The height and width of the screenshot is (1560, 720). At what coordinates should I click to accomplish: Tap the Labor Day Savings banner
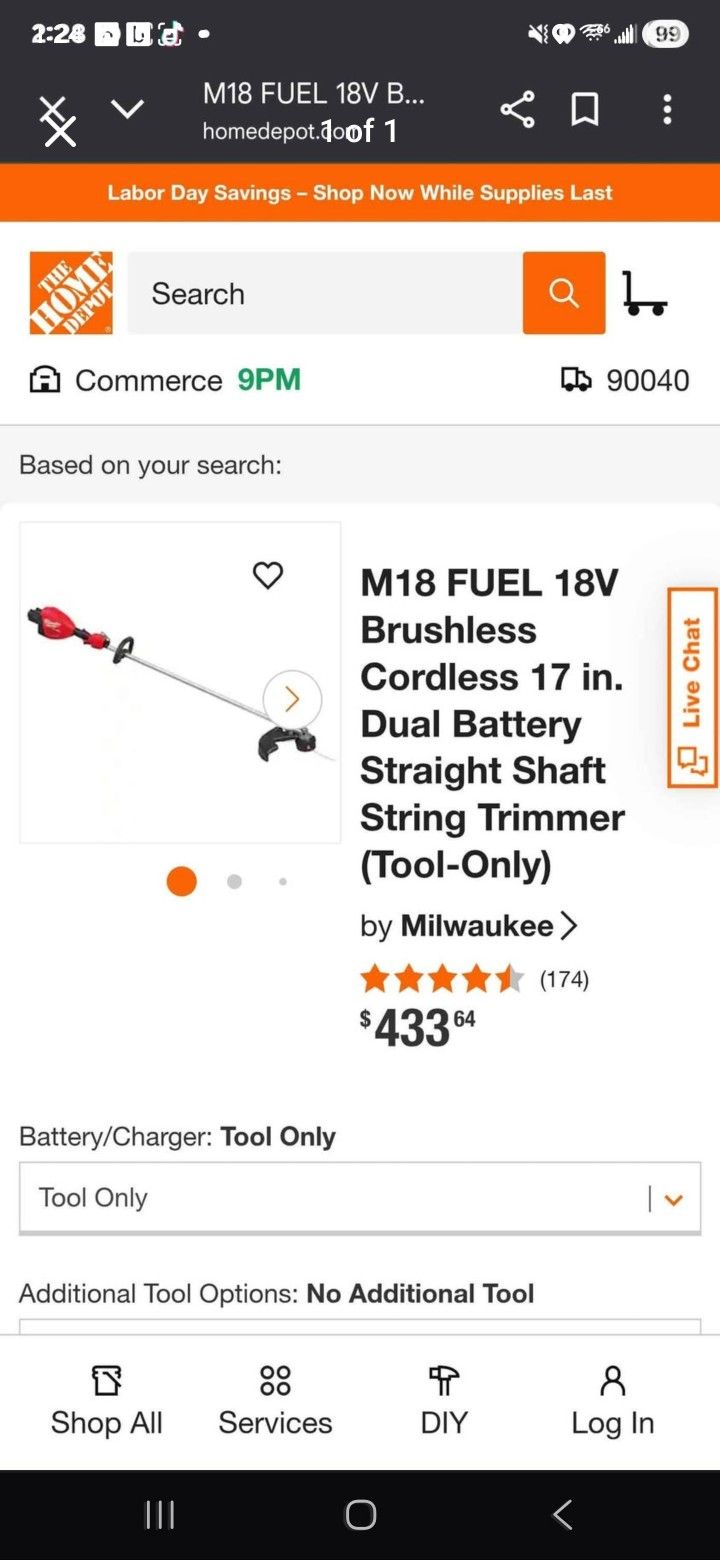click(x=360, y=192)
